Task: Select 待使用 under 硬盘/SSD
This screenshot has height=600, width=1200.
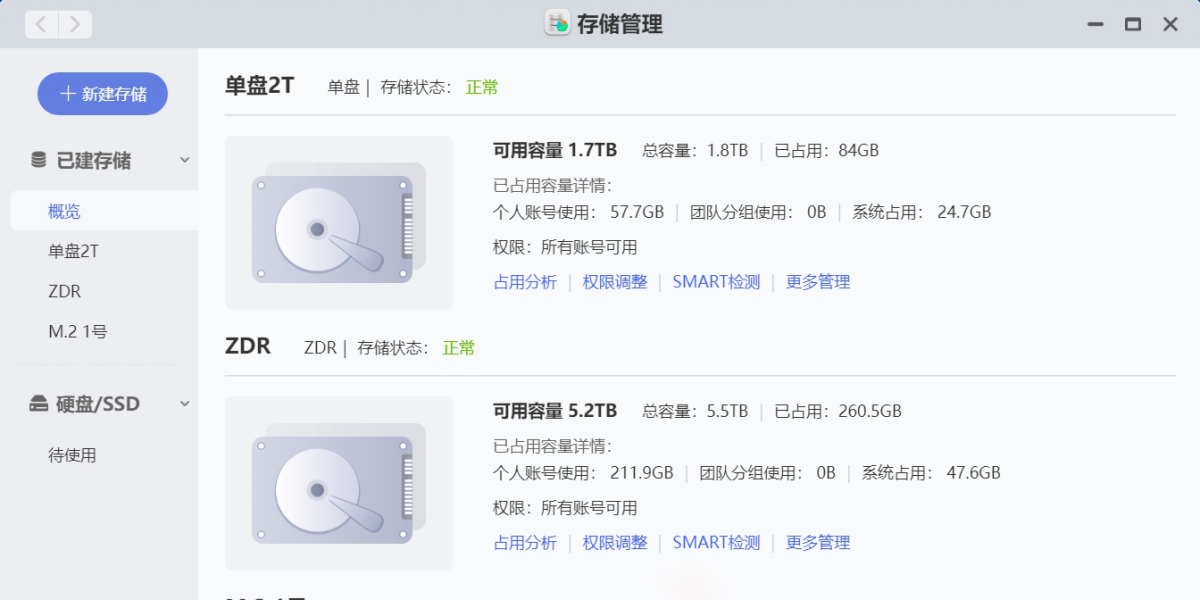Action: [72, 455]
